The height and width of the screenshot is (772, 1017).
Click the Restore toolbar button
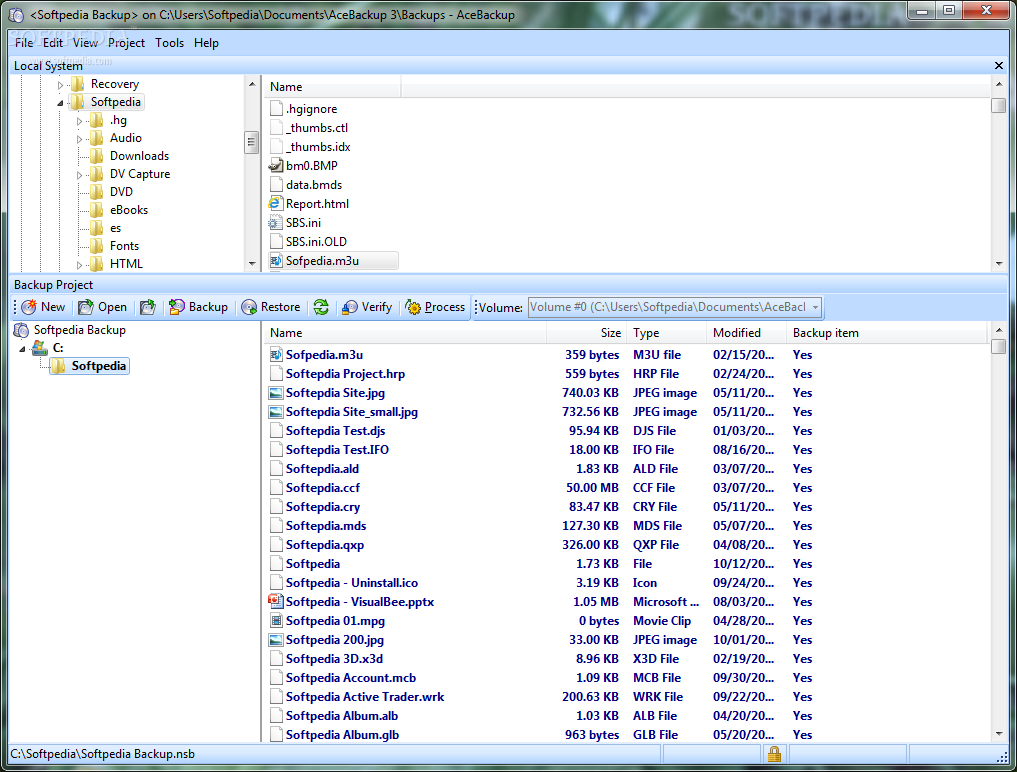pyautogui.click(x=270, y=307)
